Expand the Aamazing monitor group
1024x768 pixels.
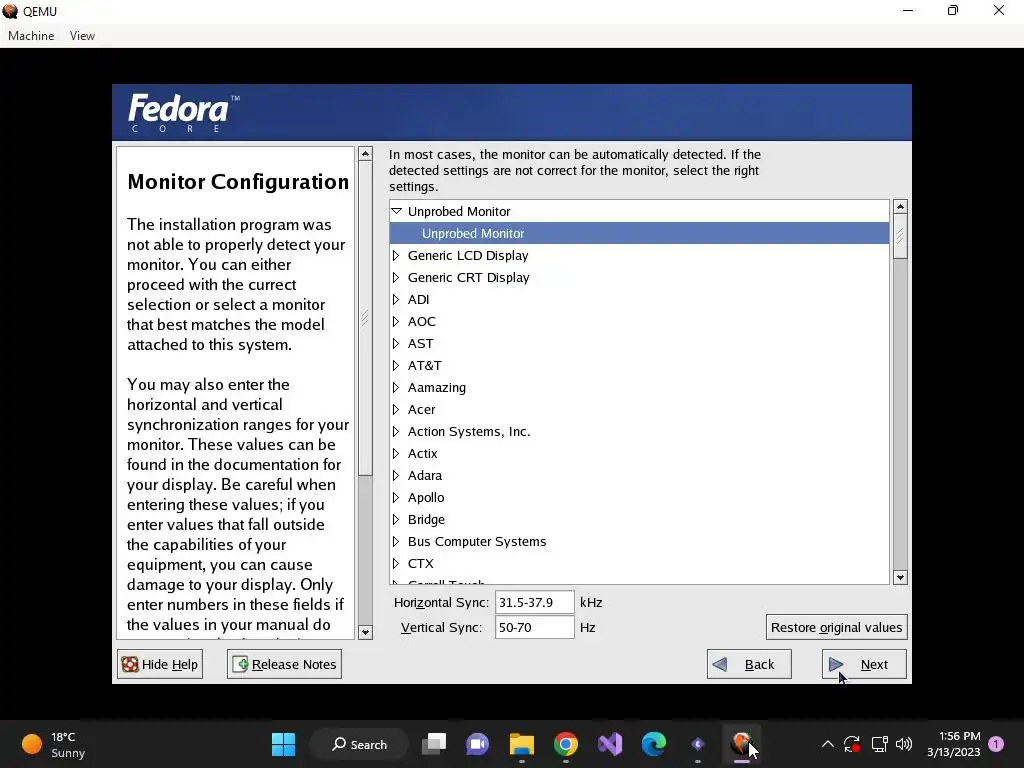coord(396,387)
